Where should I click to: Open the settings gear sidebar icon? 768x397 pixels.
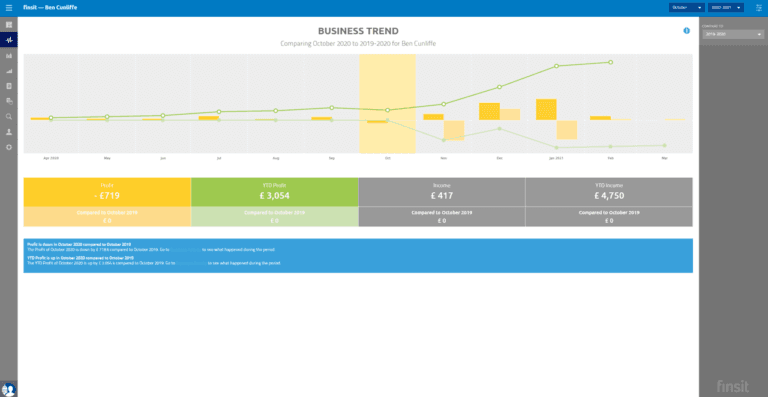(x=9, y=147)
